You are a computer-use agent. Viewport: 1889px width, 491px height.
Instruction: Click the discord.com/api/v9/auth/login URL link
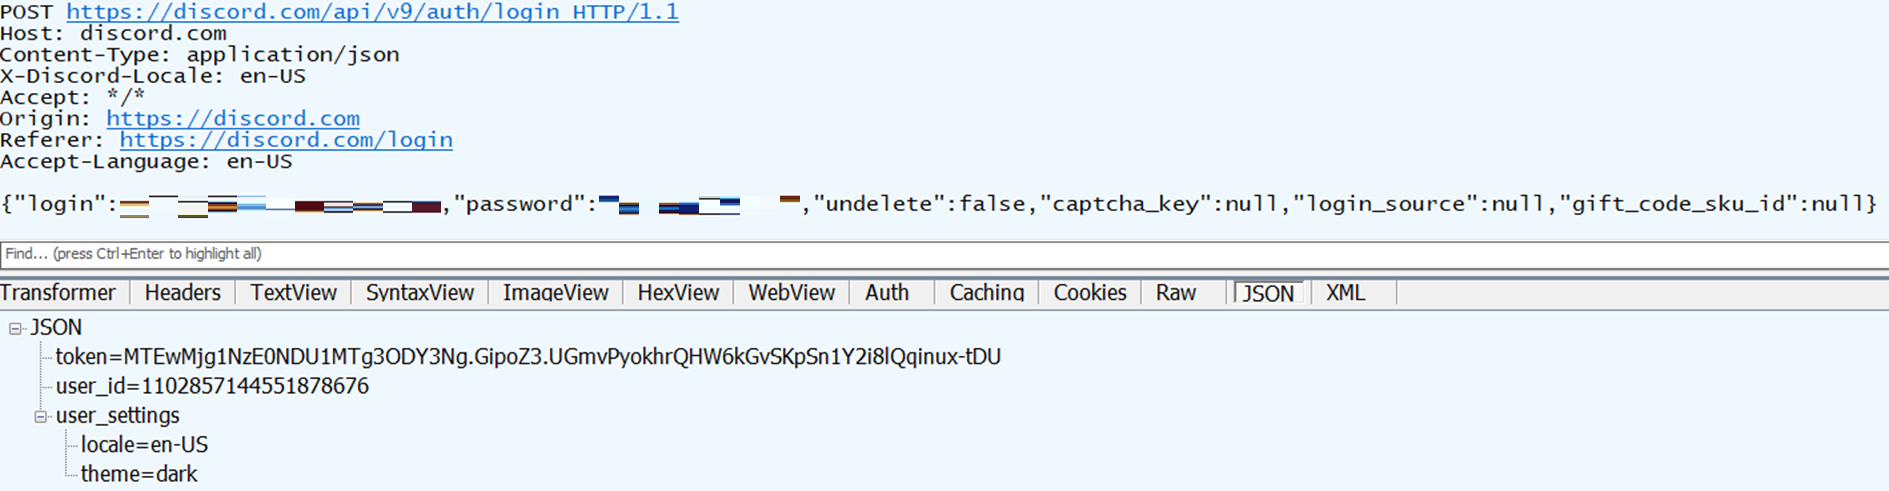[x=372, y=12]
